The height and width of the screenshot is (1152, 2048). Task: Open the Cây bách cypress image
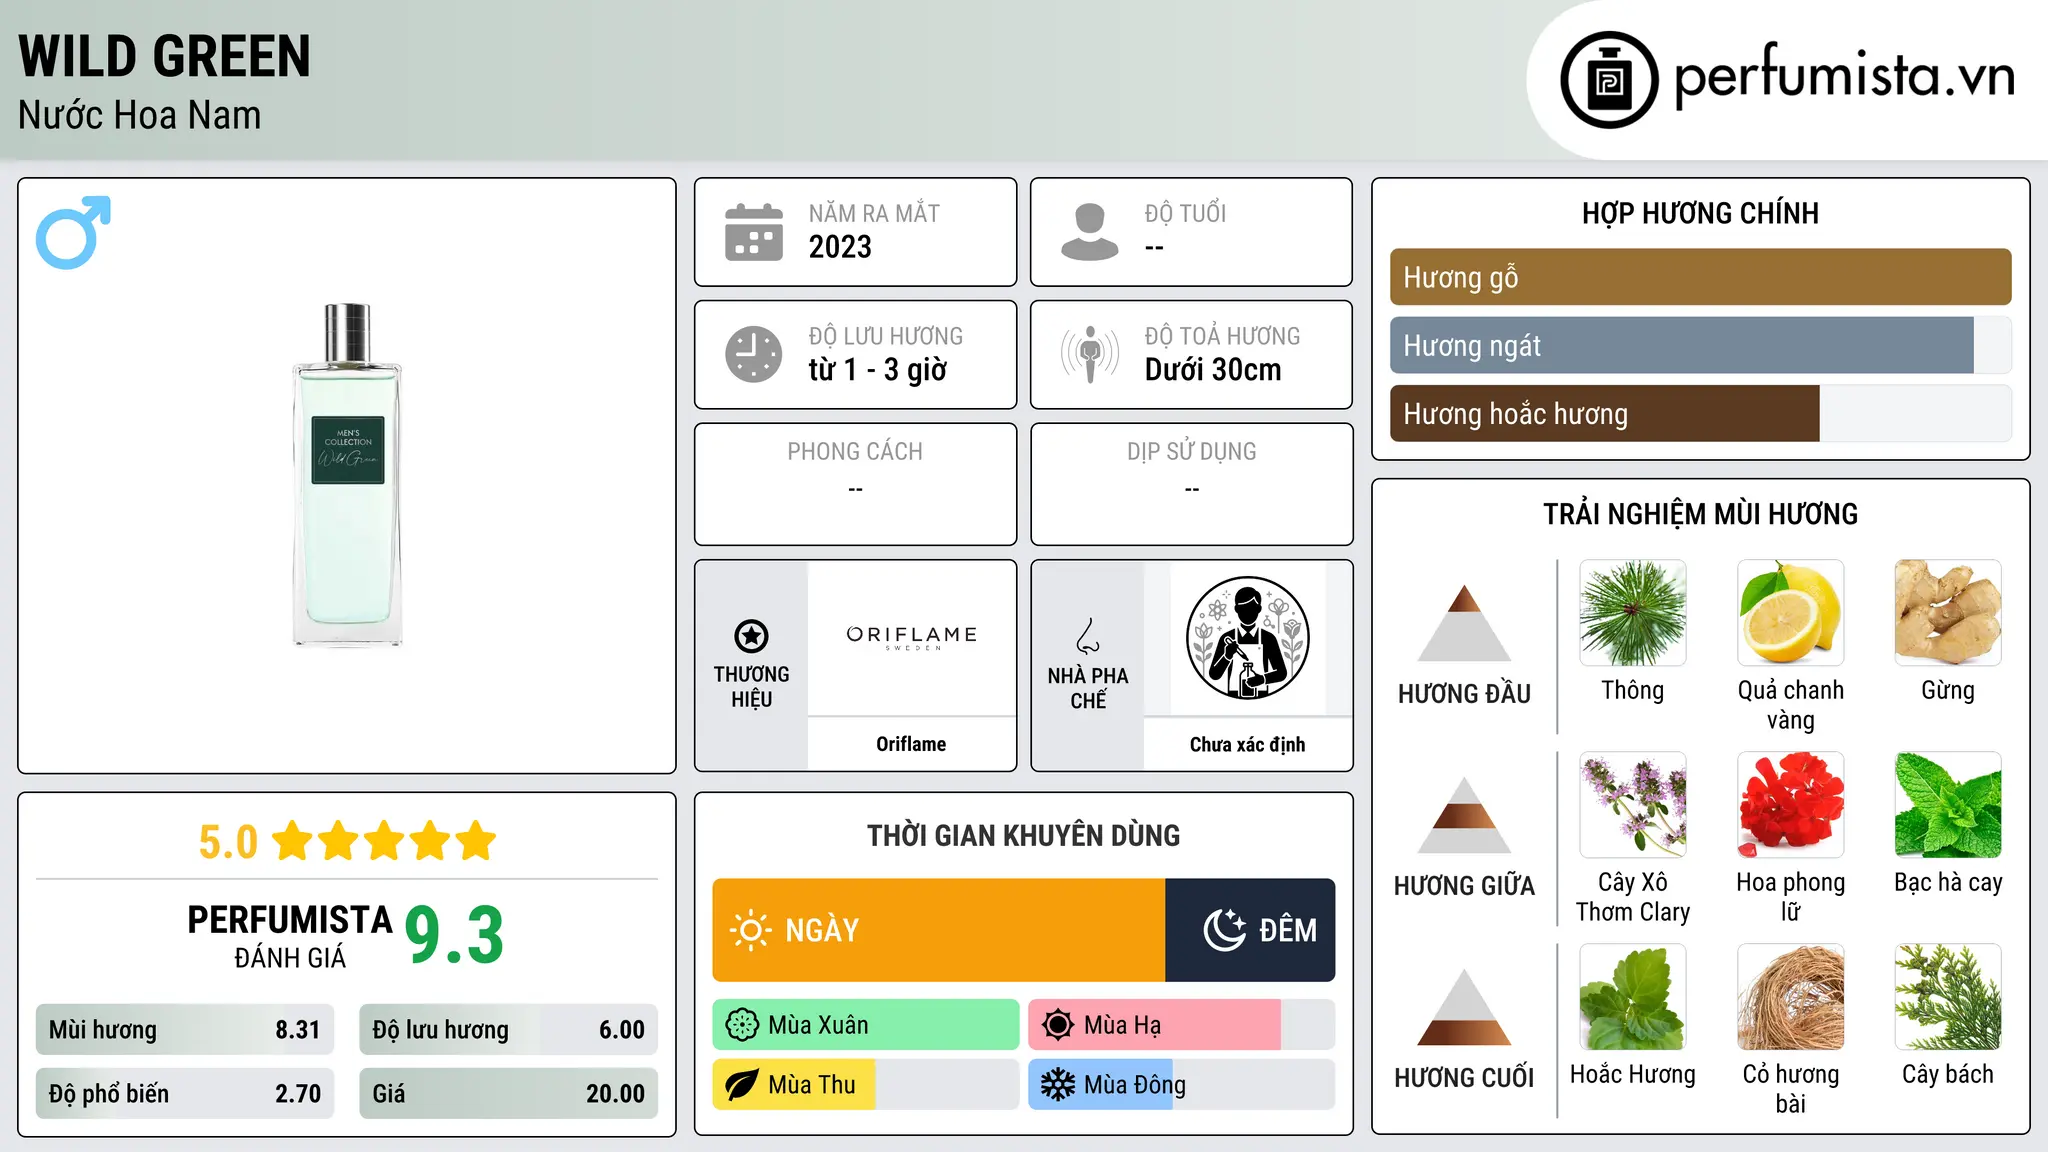pyautogui.click(x=1948, y=997)
